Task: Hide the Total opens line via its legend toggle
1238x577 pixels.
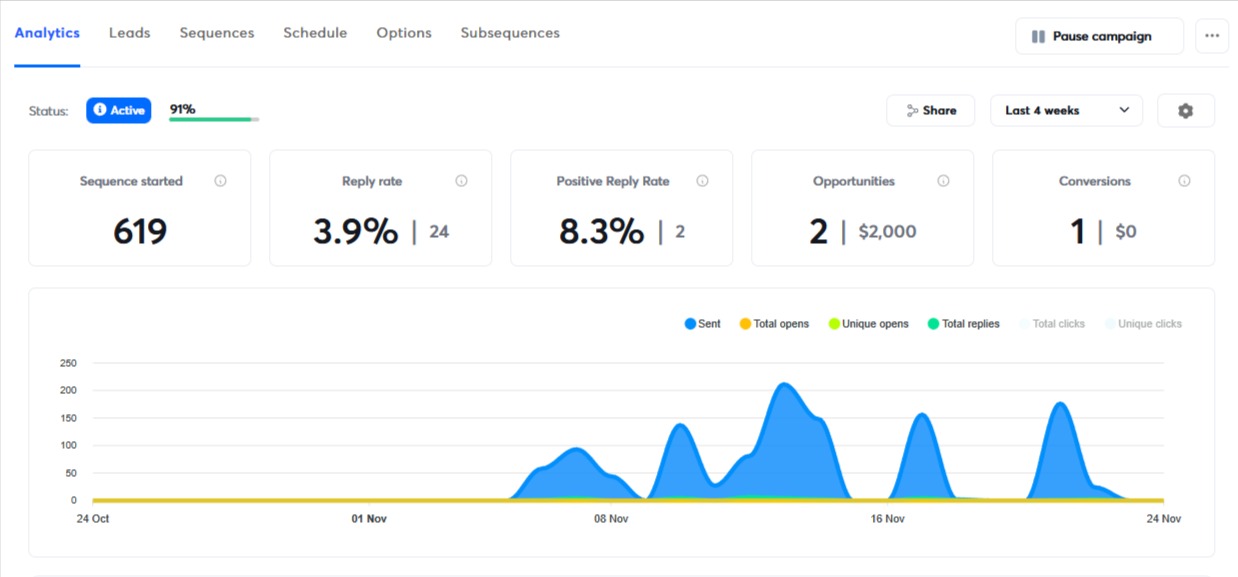Action: (775, 323)
